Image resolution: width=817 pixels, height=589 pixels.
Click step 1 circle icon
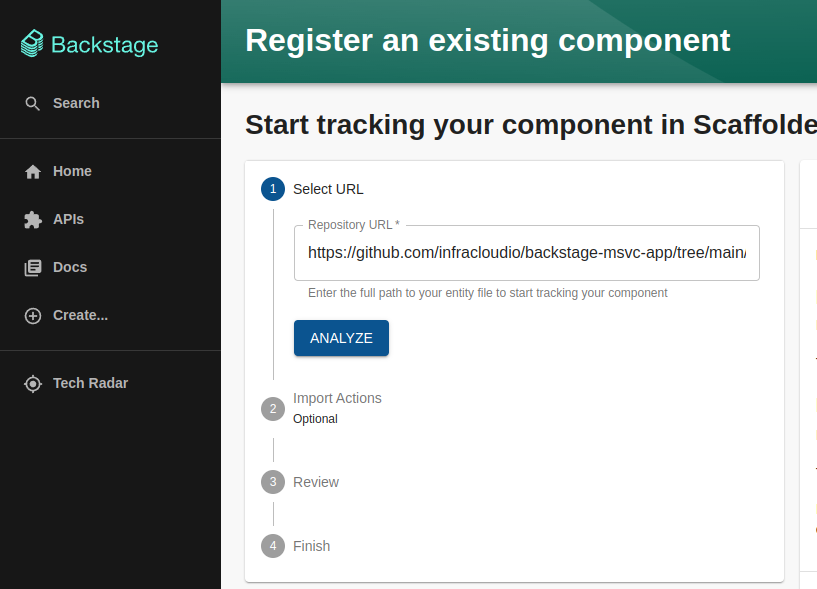click(273, 189)
